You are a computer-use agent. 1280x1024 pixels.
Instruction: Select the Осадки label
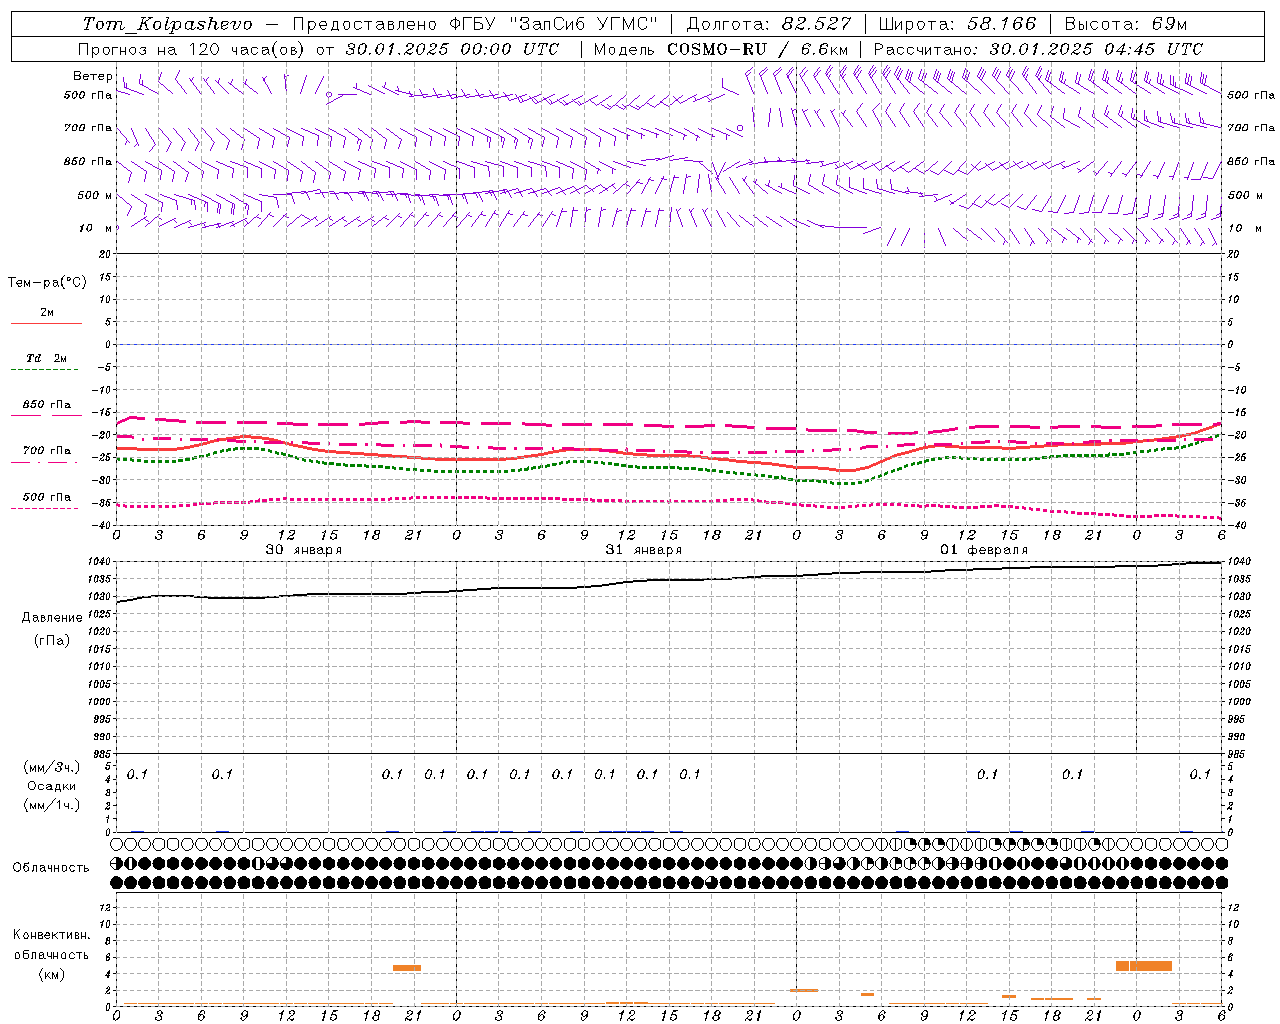pyautogui.click(x=52, y=786)
